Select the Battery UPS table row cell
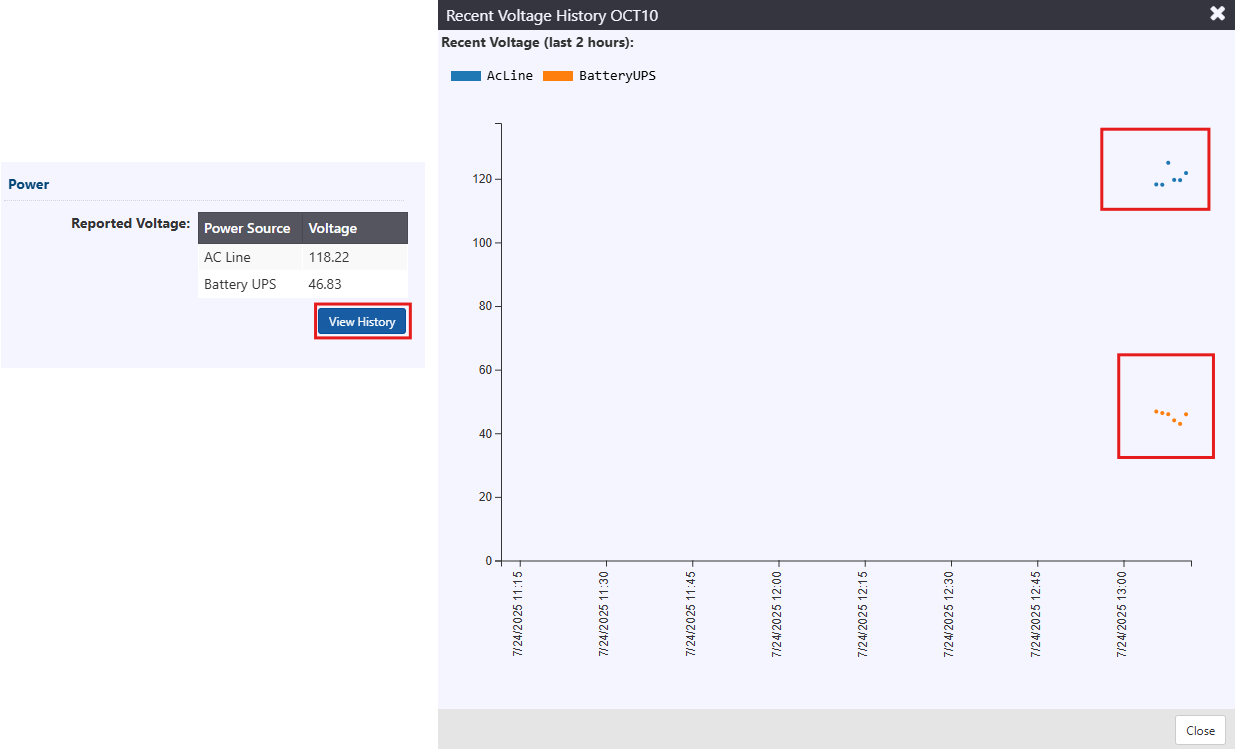This screenshot has height=749, width=1238. pyautogui.click(x=240, y=284)
